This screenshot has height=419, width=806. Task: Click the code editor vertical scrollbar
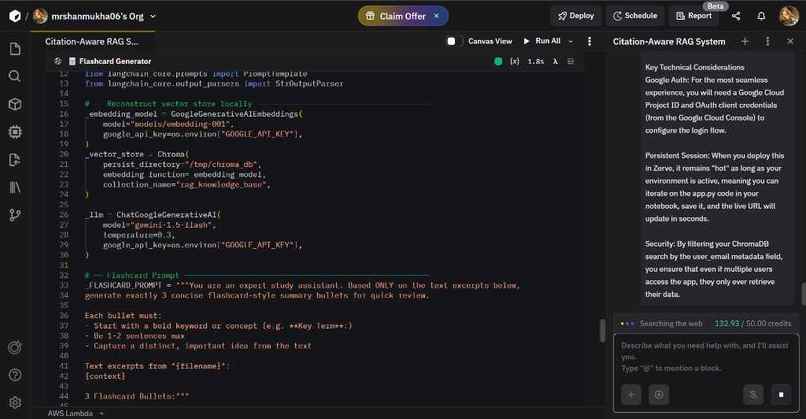click(x=602, y=330)
